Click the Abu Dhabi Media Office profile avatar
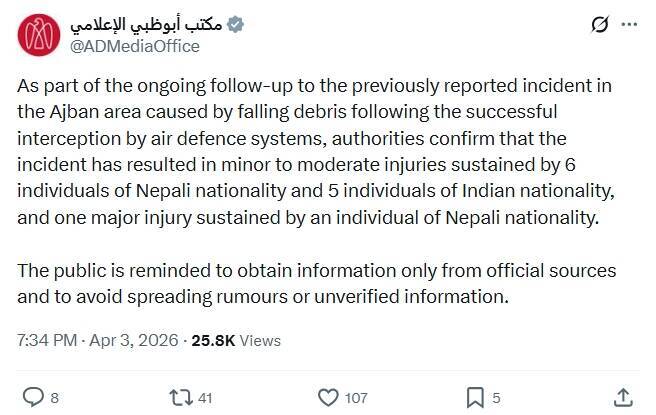The height and width of the screenshot is (415, 656). click(x=36, y=35)
